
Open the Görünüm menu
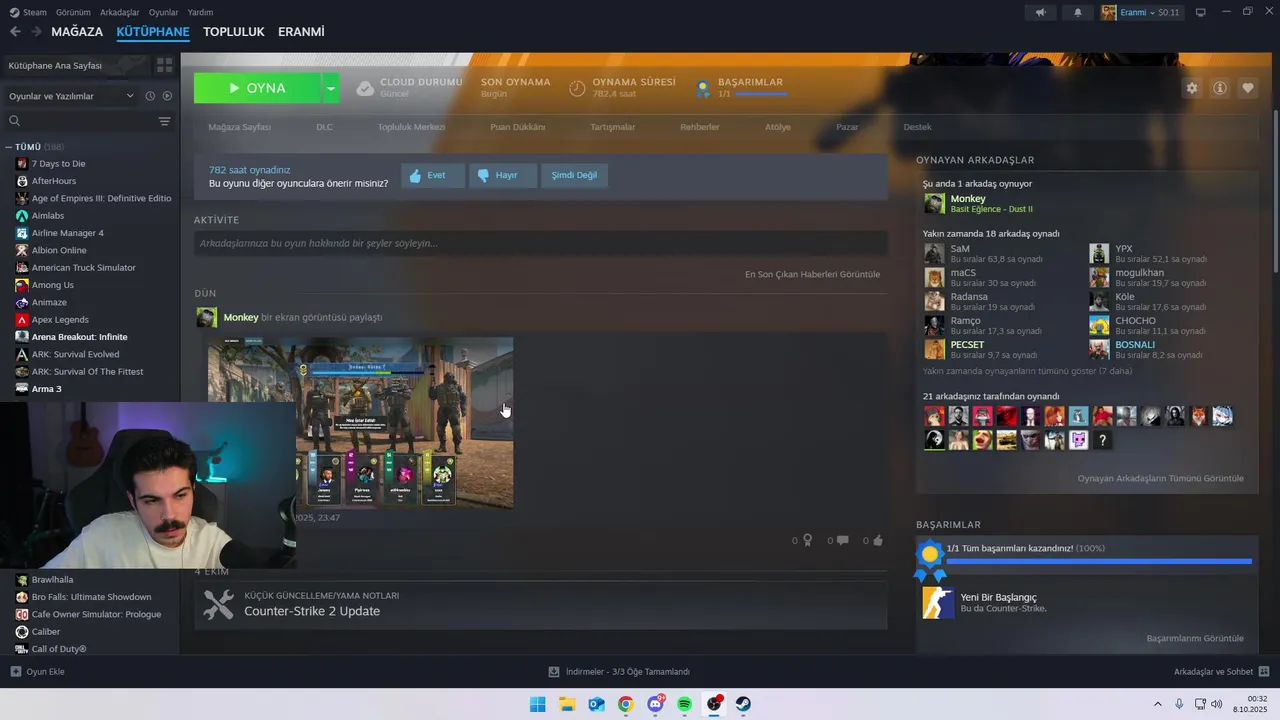point(73,12)
